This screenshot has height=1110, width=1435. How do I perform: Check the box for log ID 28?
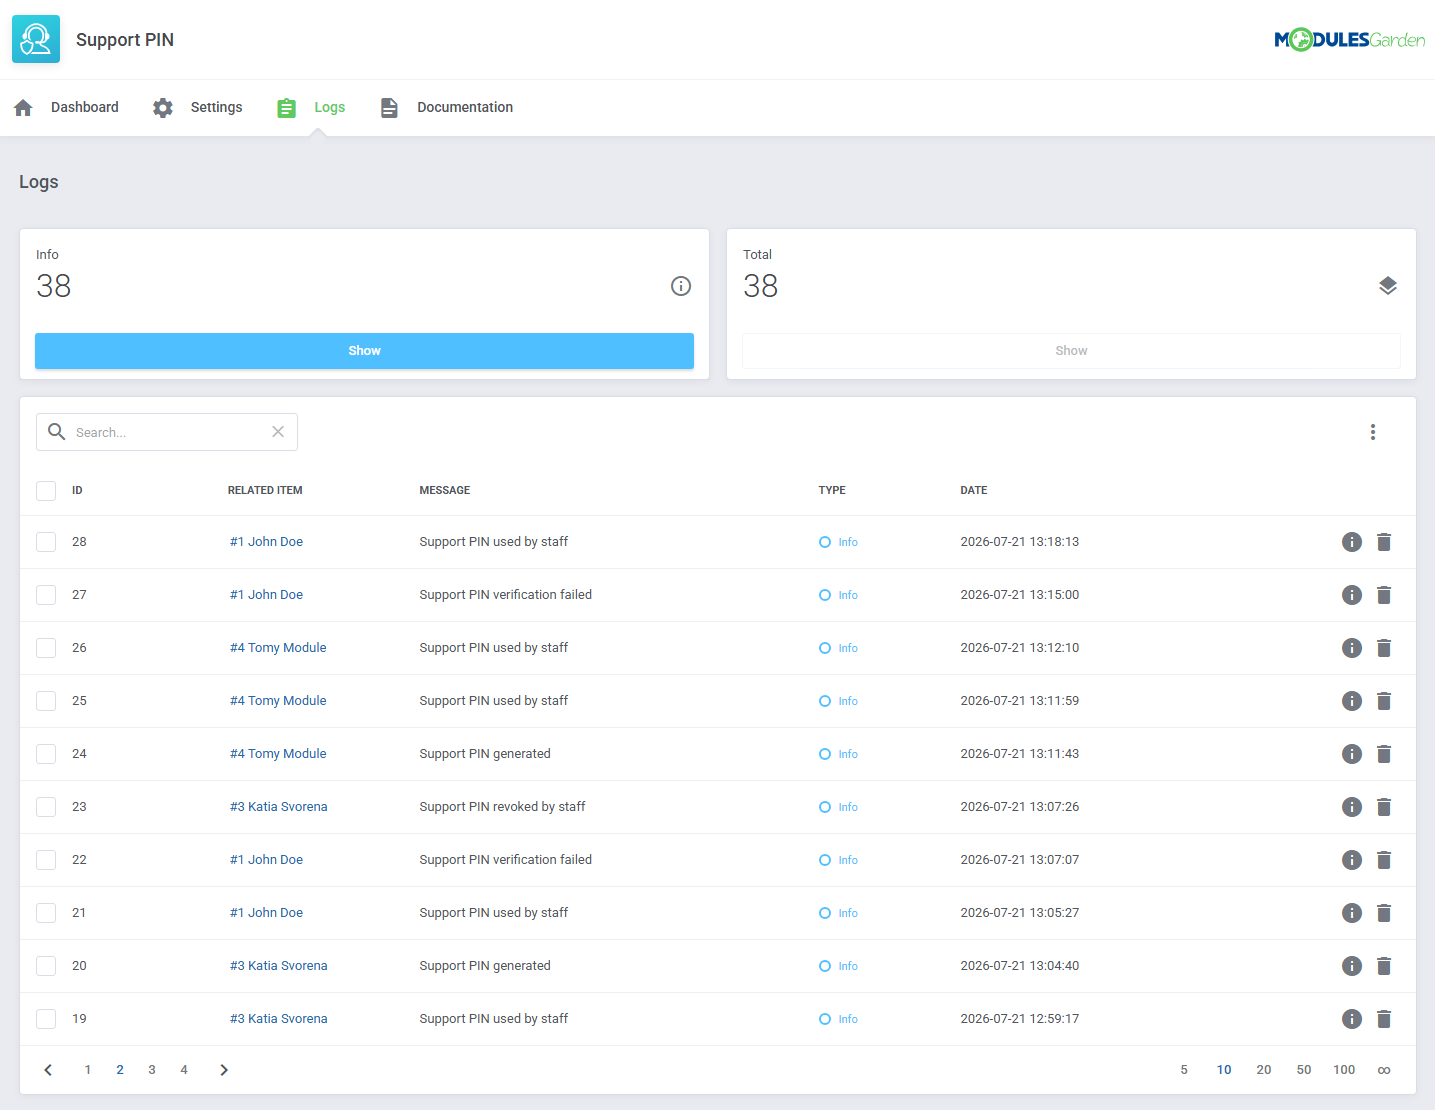coord(46,542)
